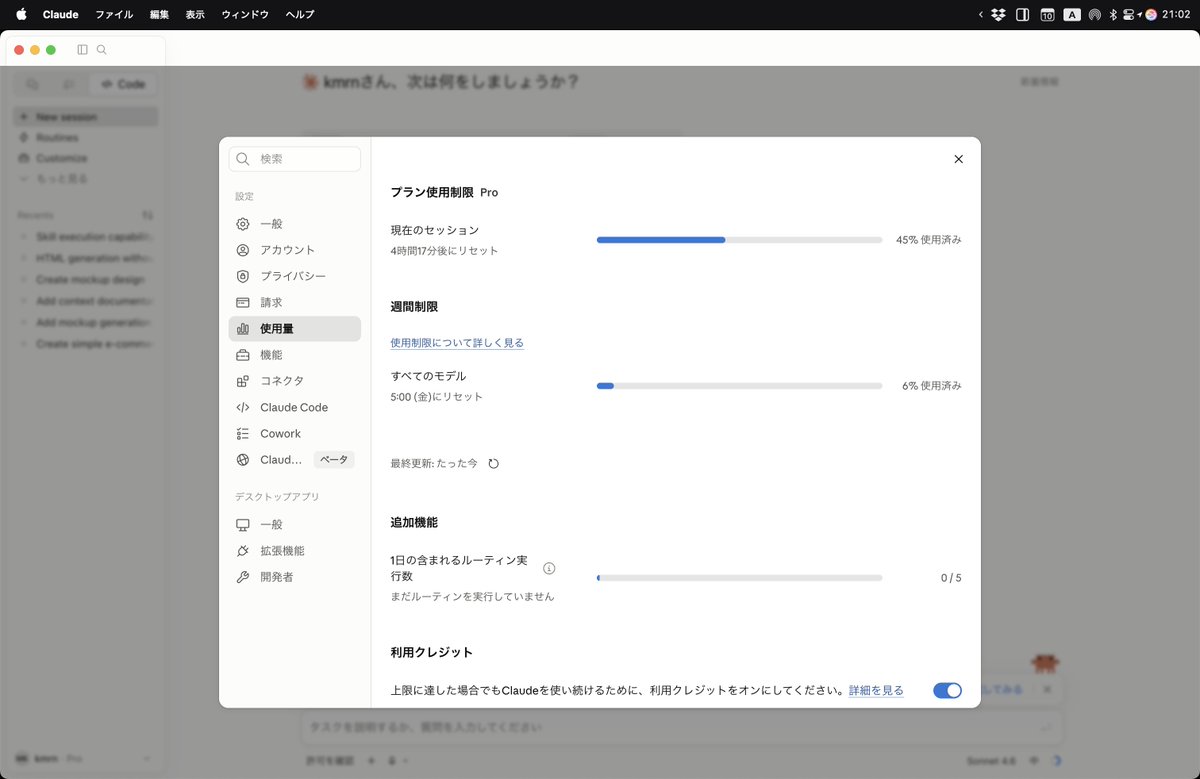
Task: Toggle 利用クレジット switch off
Action: tap(947, 690)
